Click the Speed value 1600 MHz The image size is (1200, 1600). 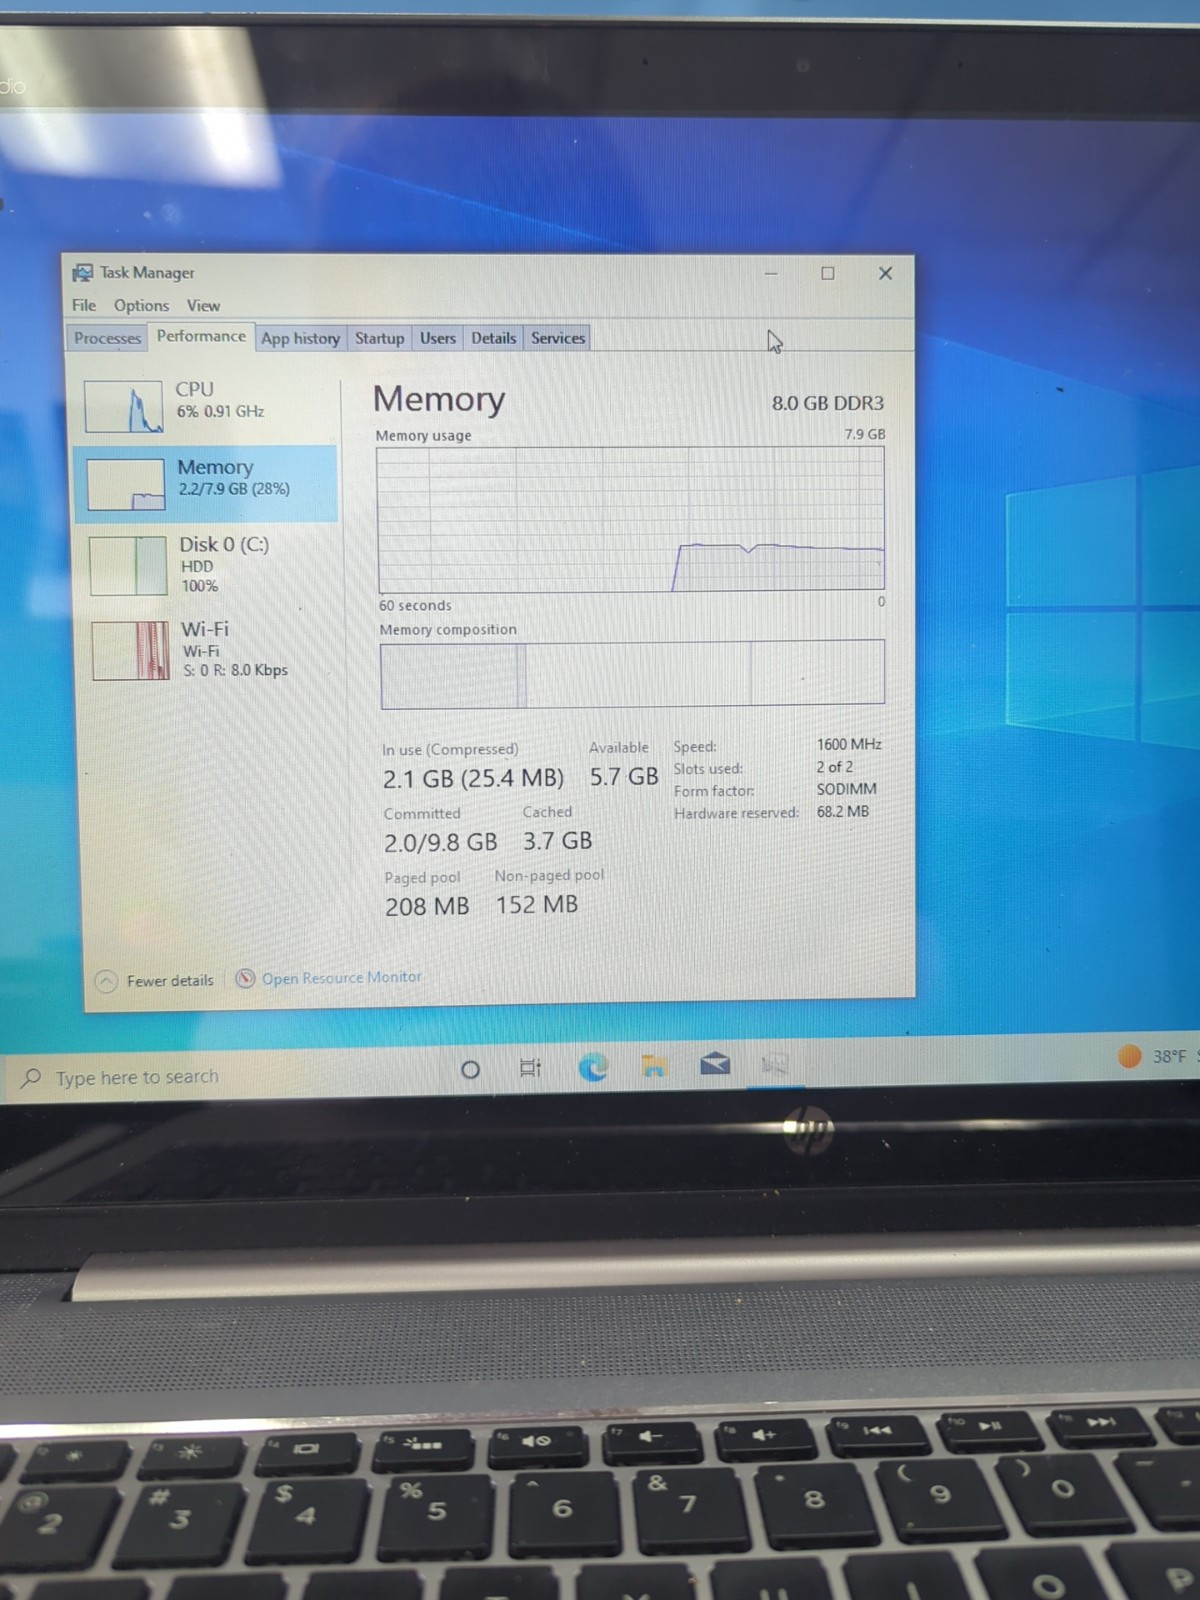tap(849, 744)
